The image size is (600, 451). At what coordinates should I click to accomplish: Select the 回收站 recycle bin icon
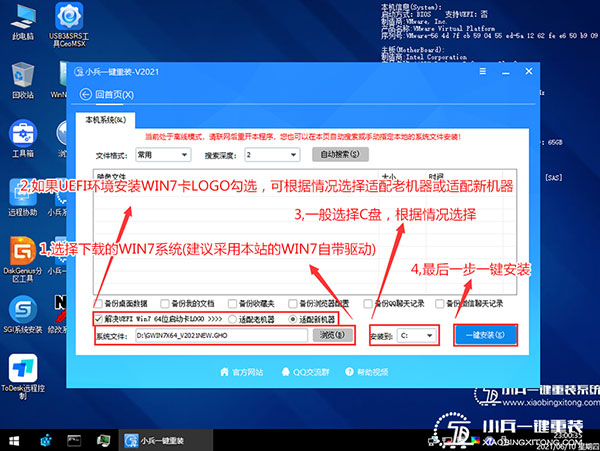23,80
